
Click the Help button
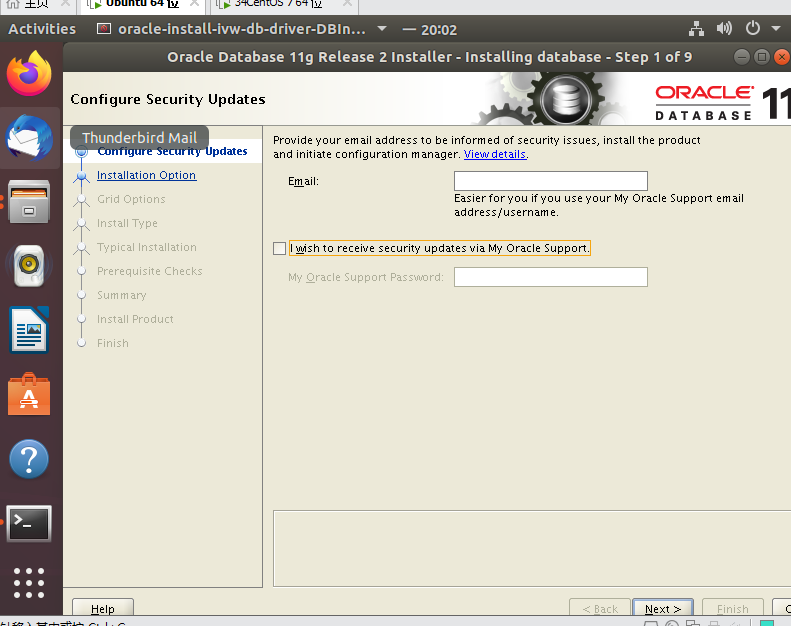pos(103,608)
